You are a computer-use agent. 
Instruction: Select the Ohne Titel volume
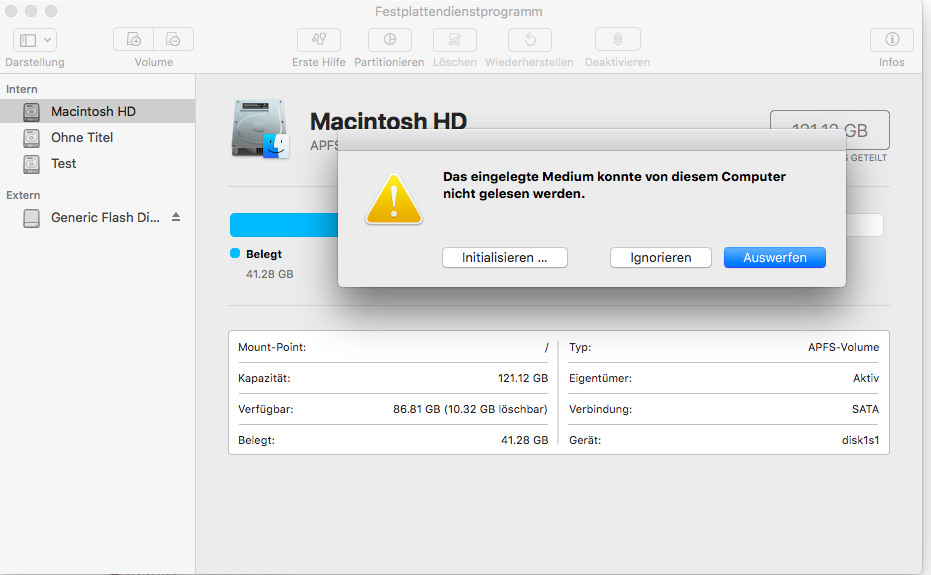coord(97,137)
